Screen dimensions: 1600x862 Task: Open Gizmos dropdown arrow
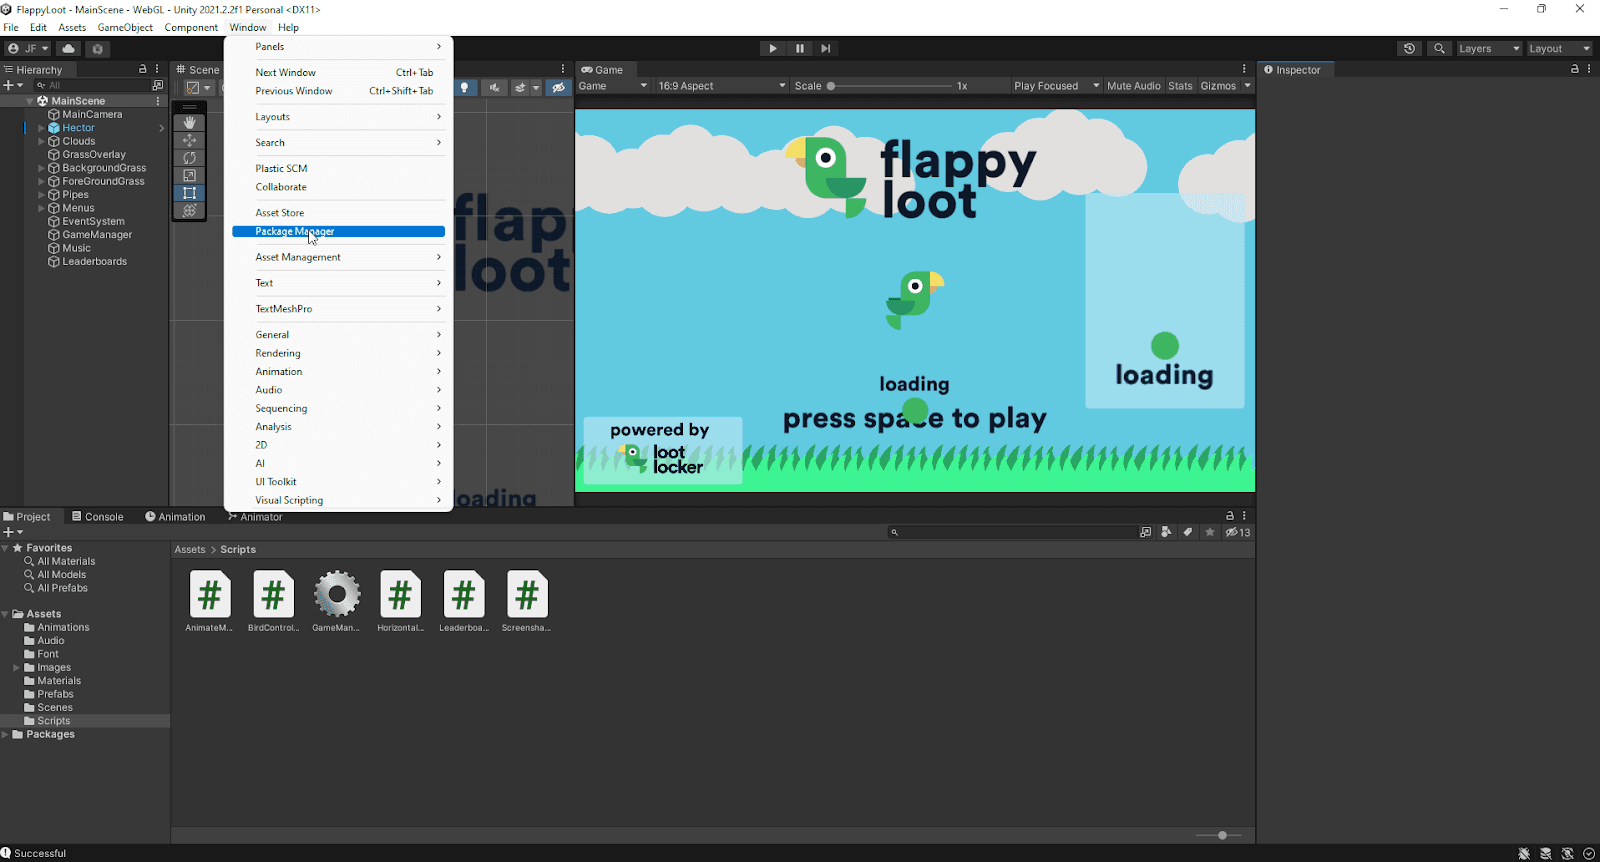coord(1247,86)
